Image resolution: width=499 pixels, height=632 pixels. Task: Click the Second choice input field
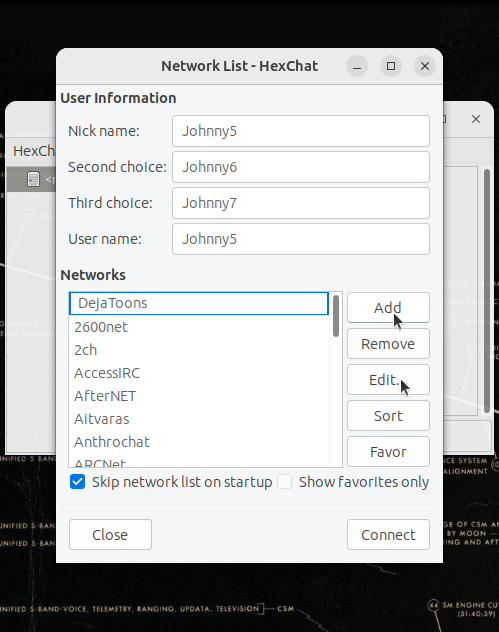click(x=301, y=167)
